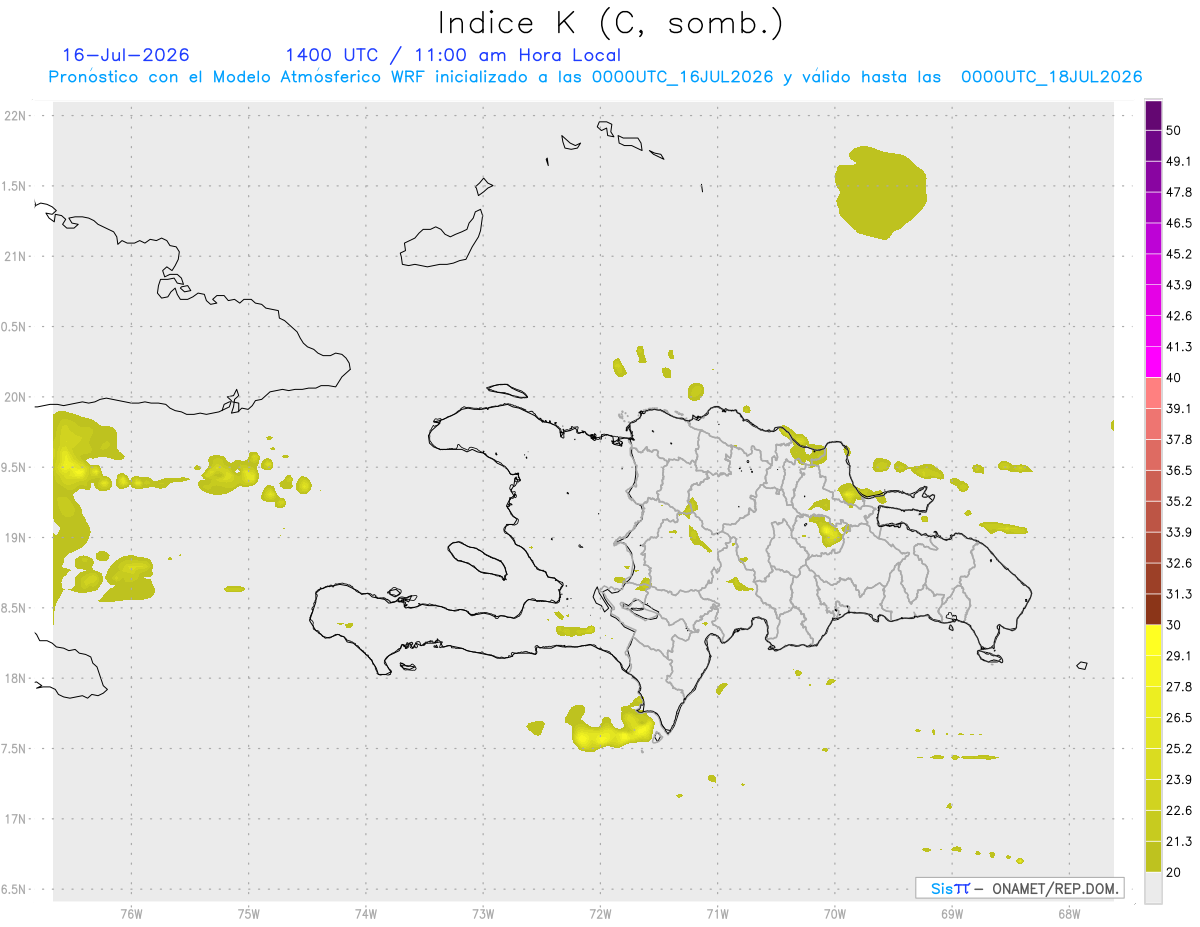Click the '29.1' color scale value
The image size is (1200, 927).
[1179, 656]
